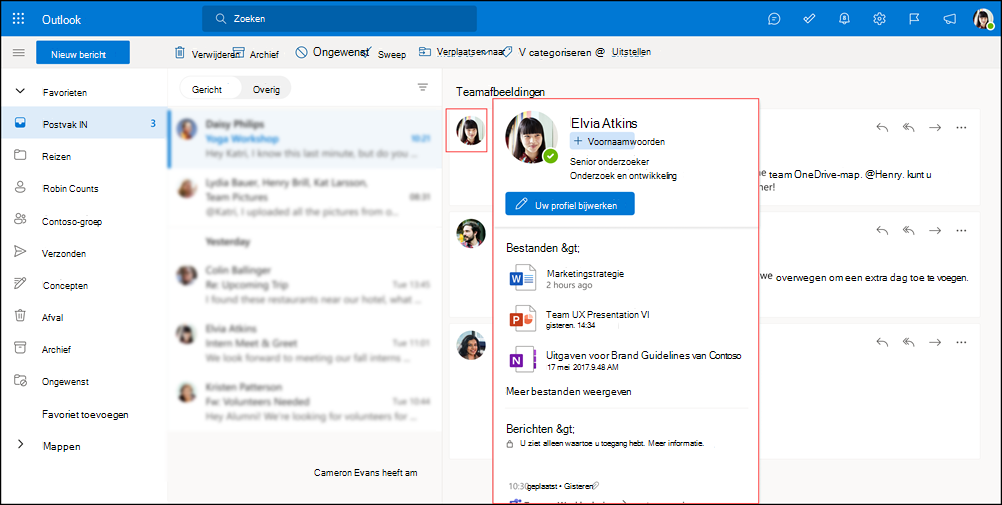Select Postvak IN folder
The height and width of the screenshot is (505, 1002).
[x=84, y=125]
